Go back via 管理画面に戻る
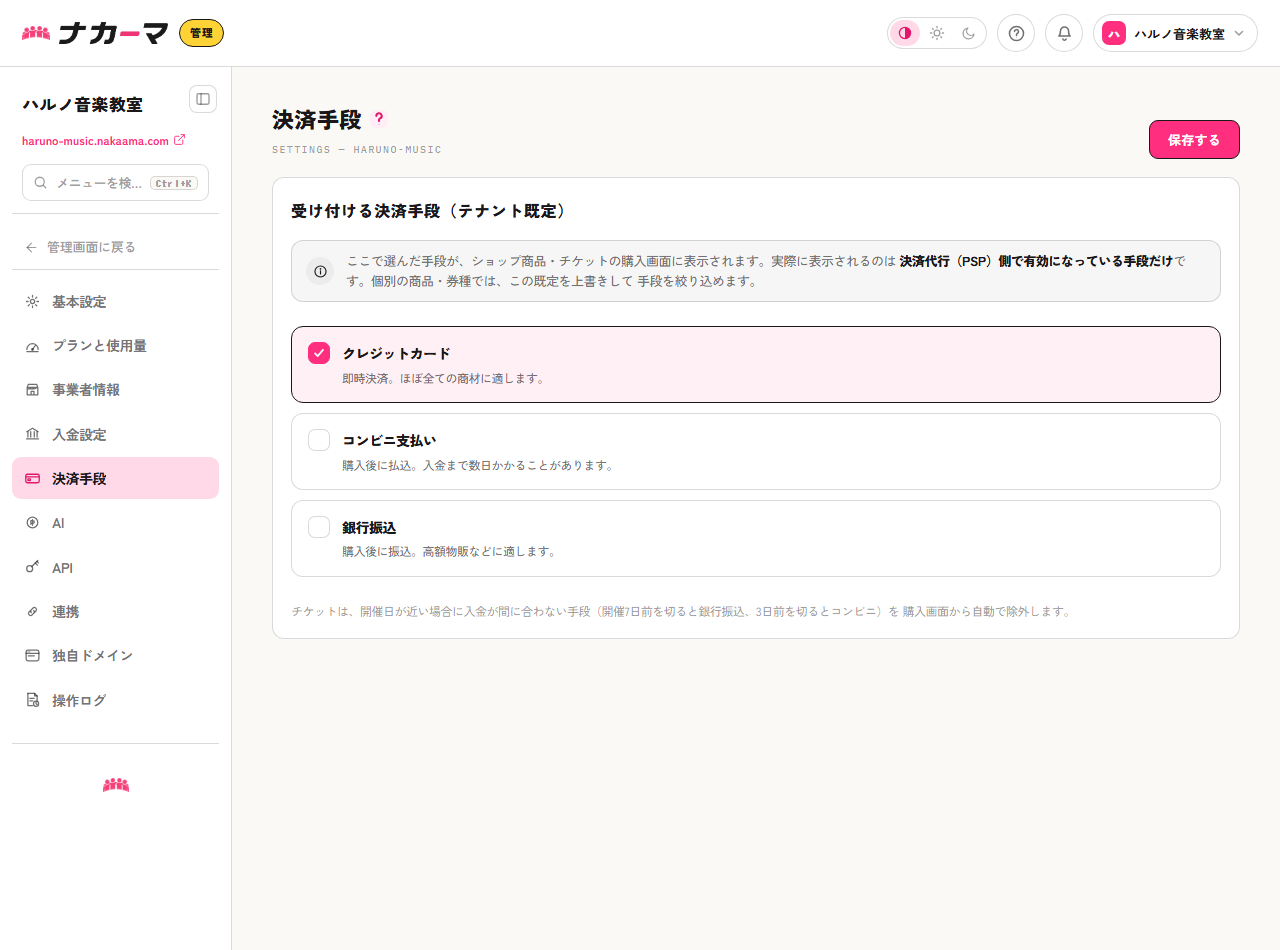Viewport: 1280px width, 950px height. pos(115,247)
